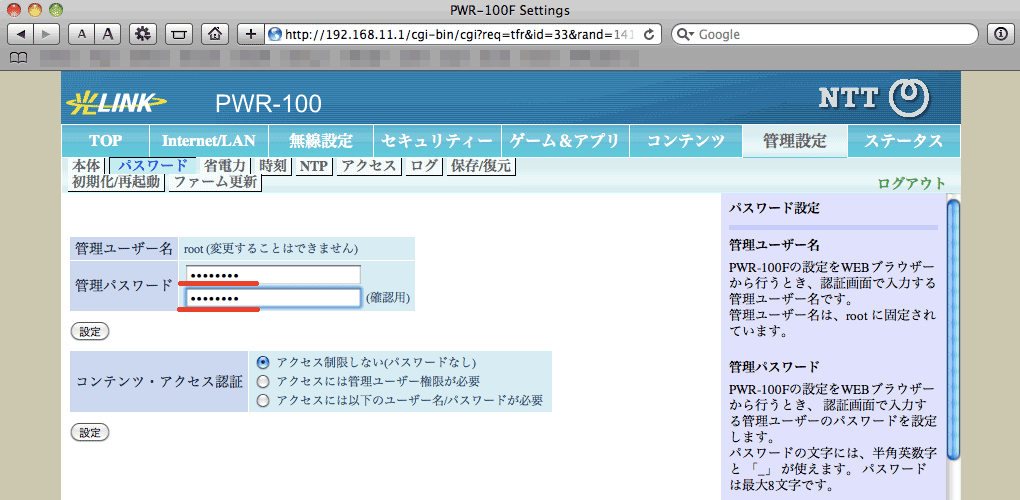1020x500 pixels.
Task: Click the info button at toolbar right
Action: click(x=1001, y=33)
